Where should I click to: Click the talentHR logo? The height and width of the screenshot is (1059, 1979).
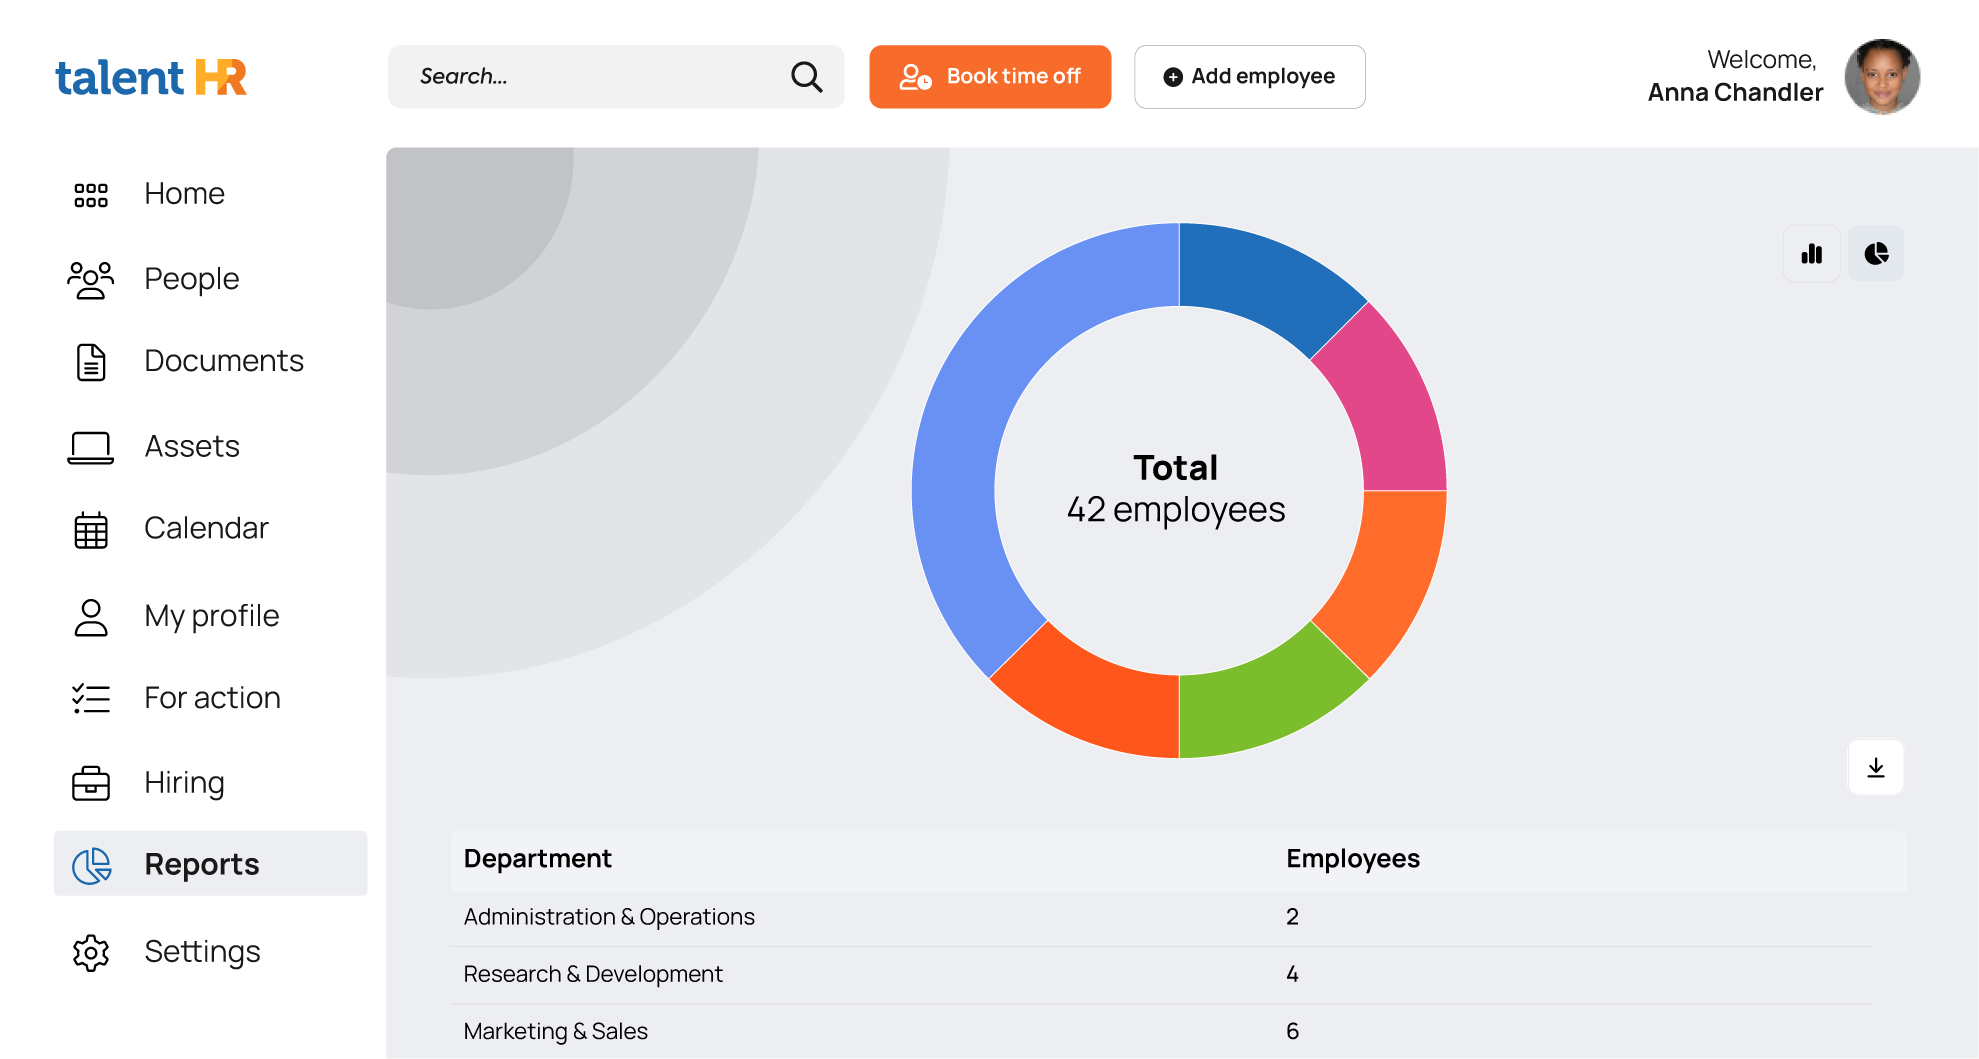151,77
